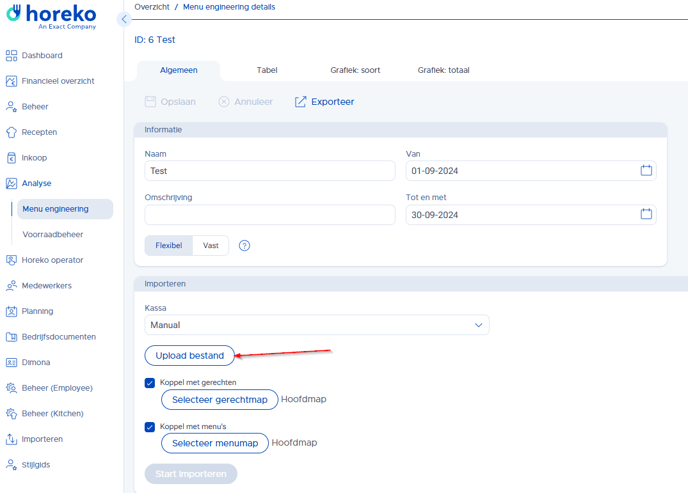Switch to the Vast option
The image size is (688, 493).
[211, 245]
